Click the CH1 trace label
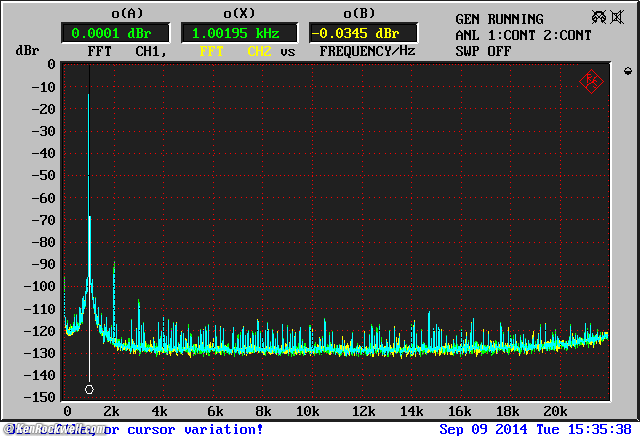 click(151, 51)
